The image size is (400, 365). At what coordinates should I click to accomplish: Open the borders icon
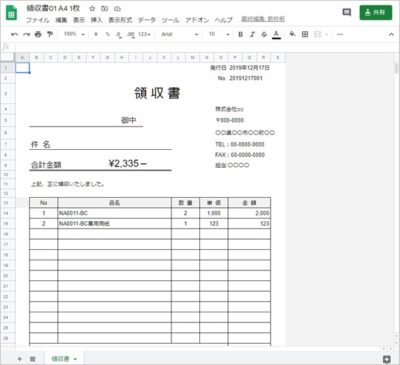[x=305, y=34]
